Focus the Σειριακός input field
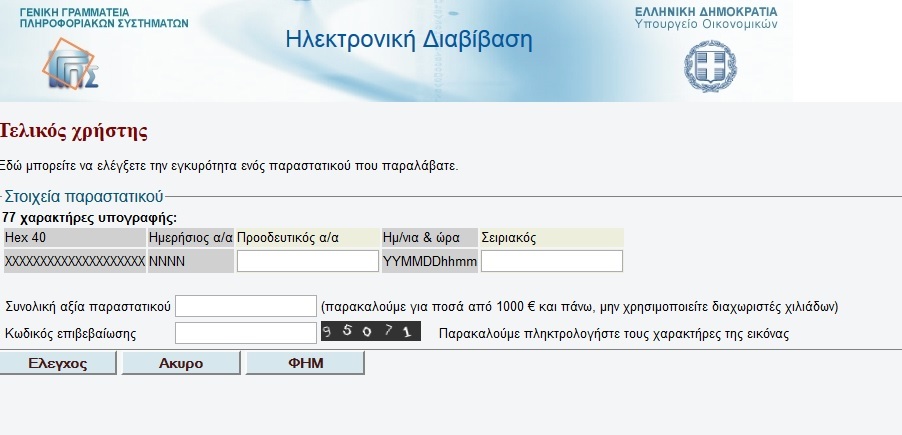The width and height of the screenshot is (902, 435). 551,261
